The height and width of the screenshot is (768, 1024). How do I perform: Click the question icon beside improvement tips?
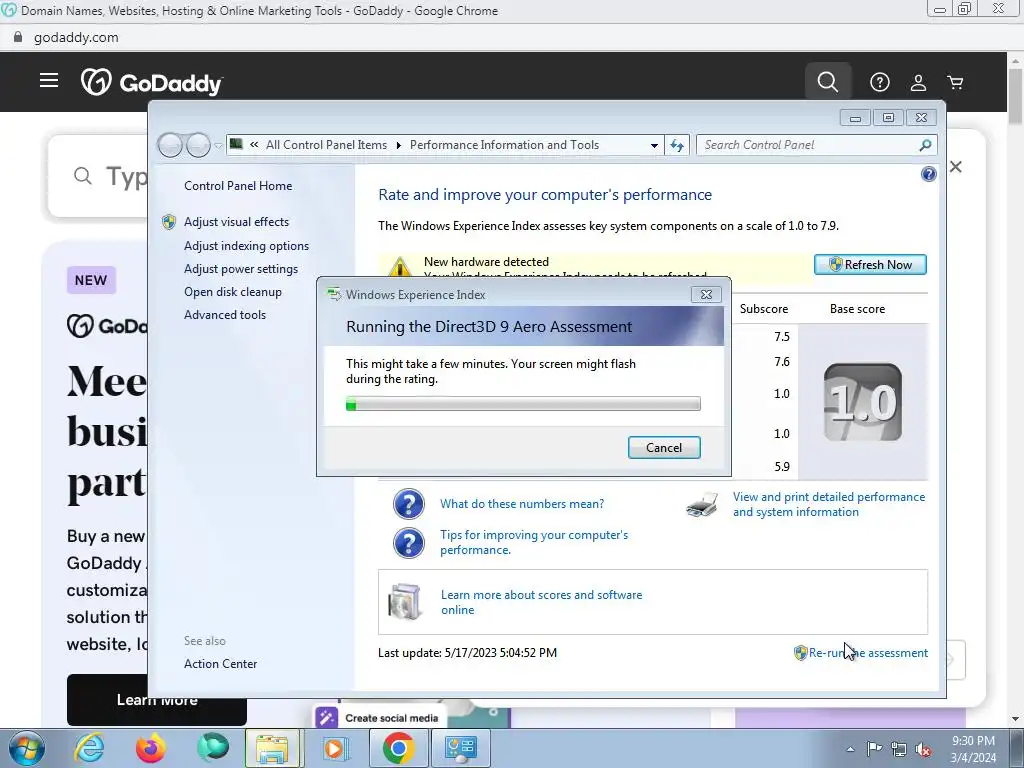click(409, 543)
